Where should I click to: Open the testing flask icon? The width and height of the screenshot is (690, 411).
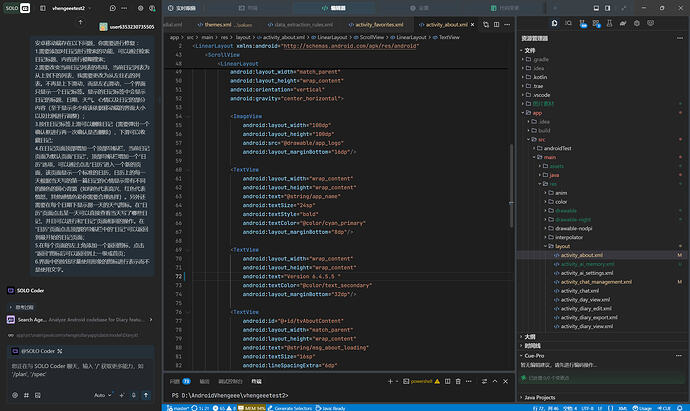pos(609,23)
